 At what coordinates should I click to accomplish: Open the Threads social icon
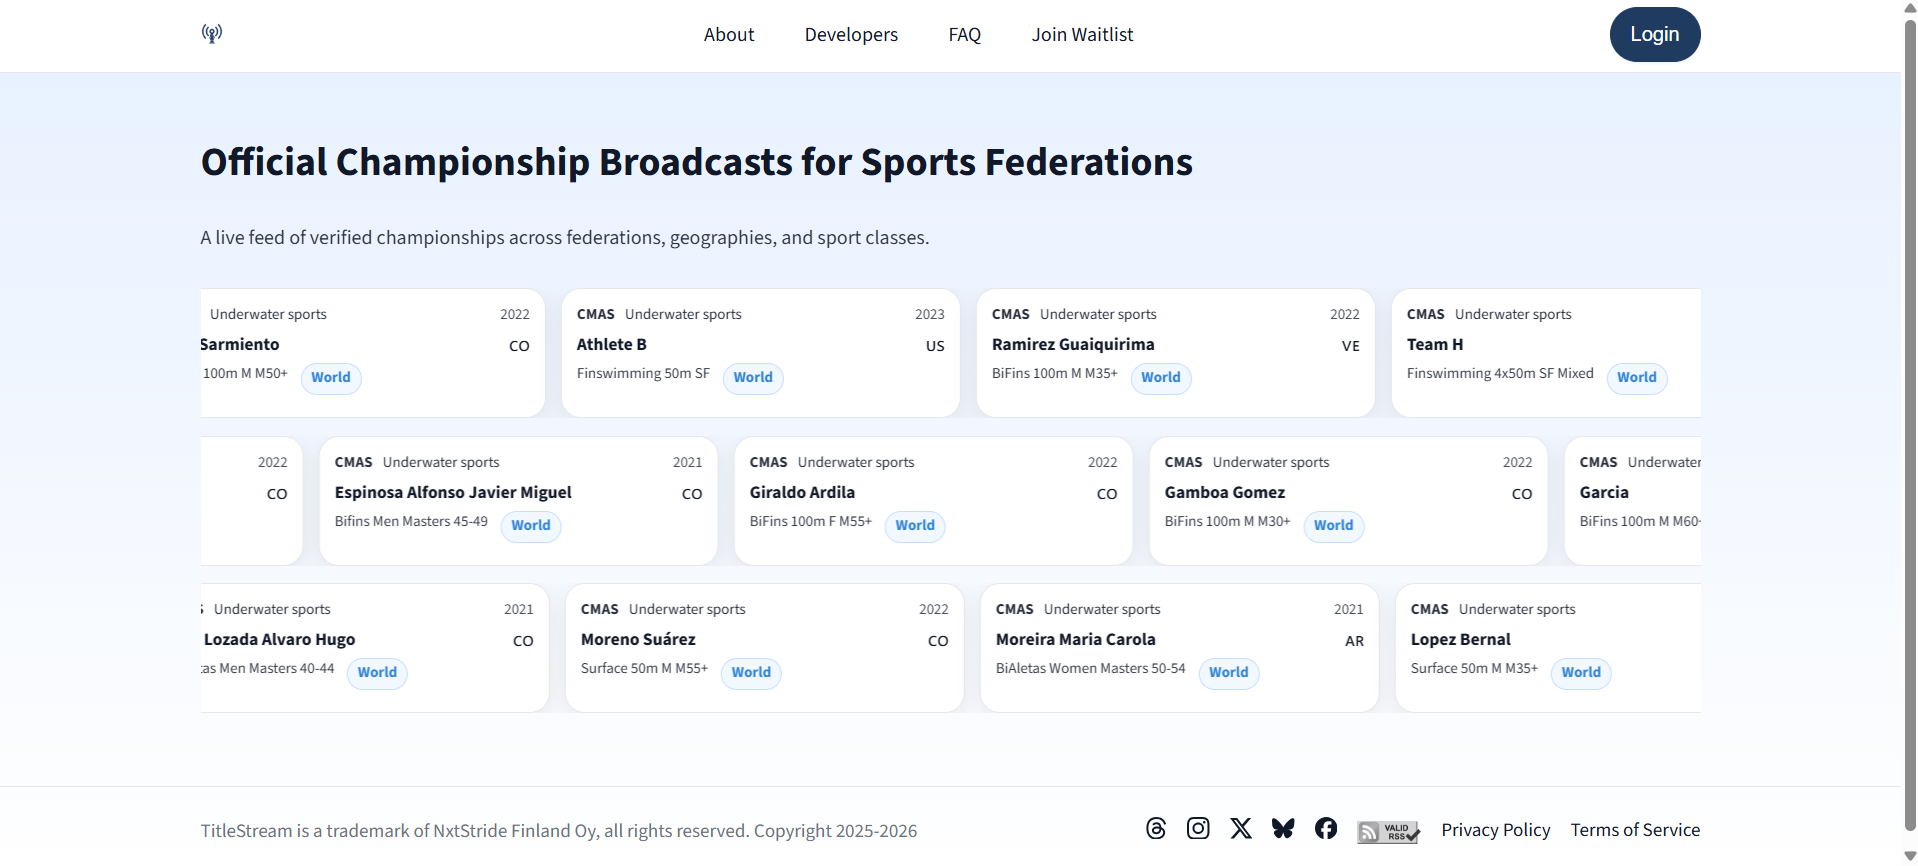(1156, 829)
